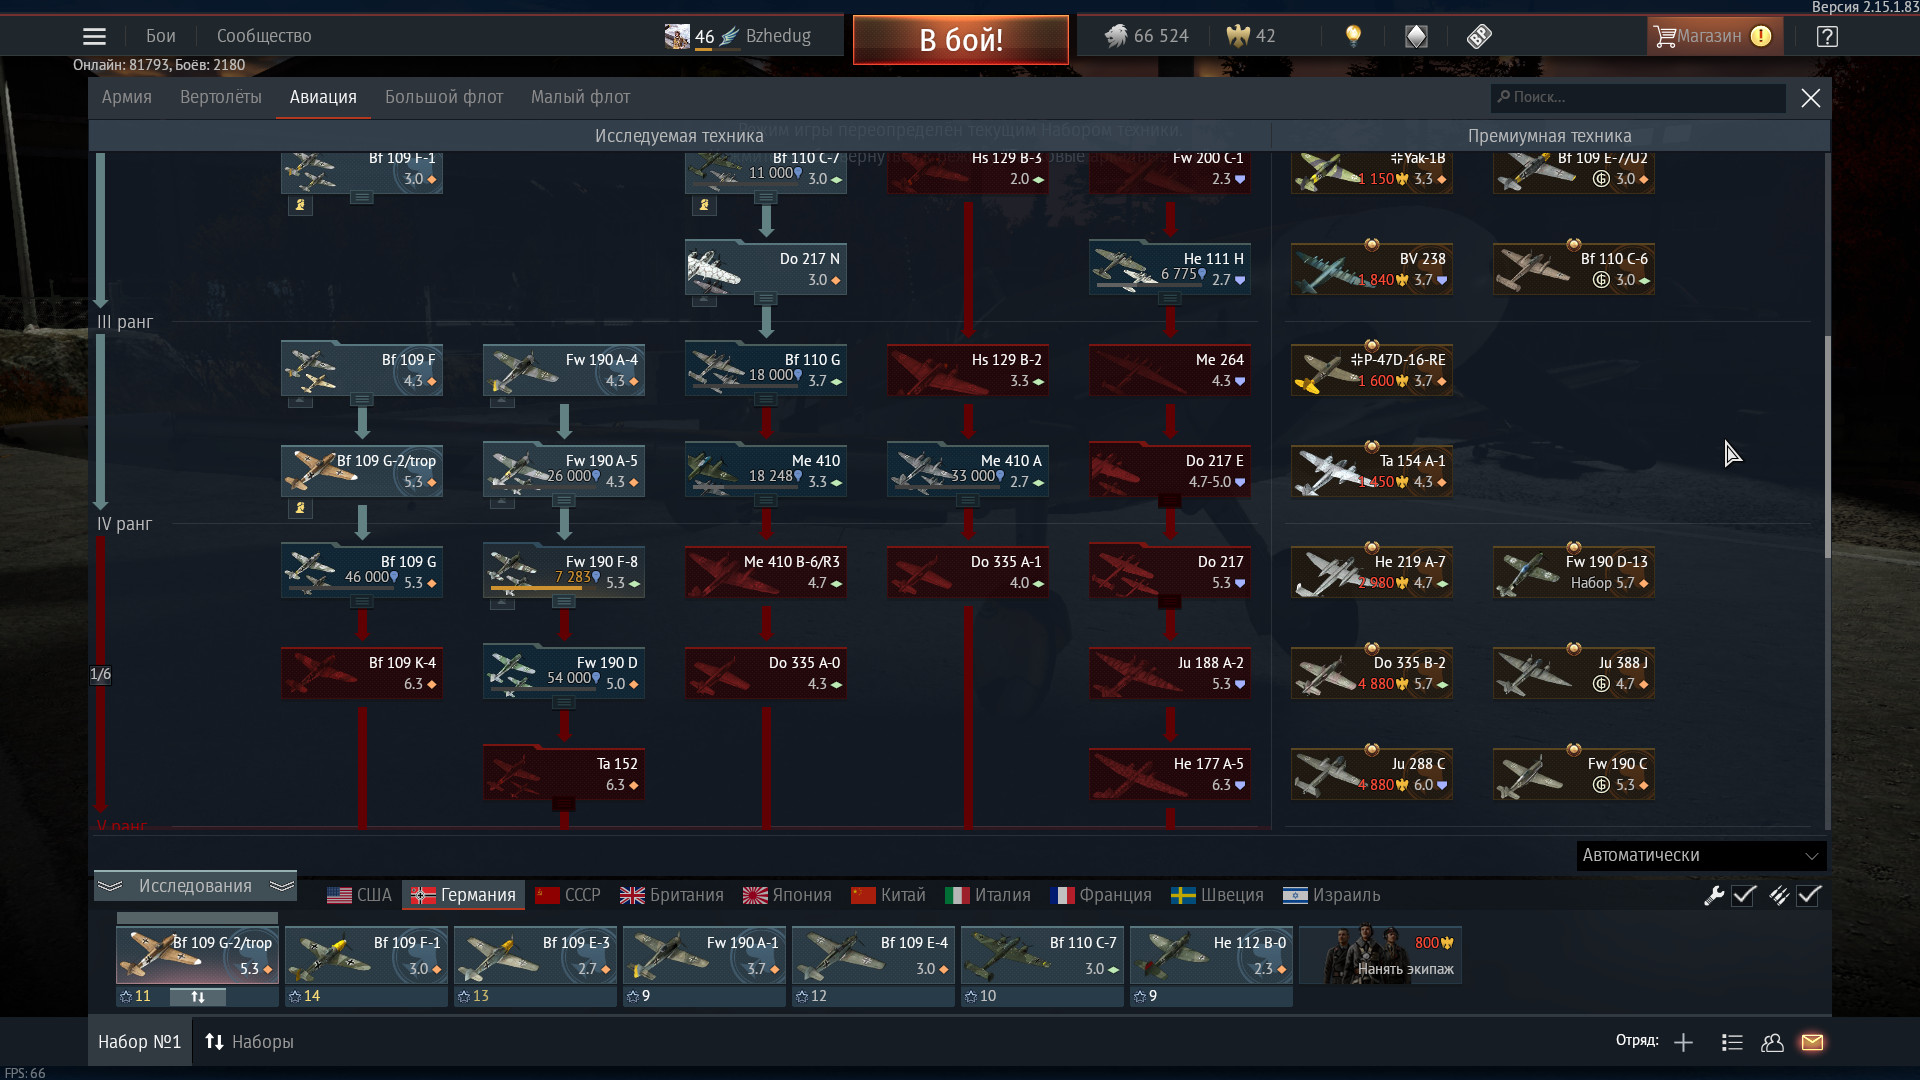
Task: Click the shop alert exclamation badge
Action: pos(1761,36)
